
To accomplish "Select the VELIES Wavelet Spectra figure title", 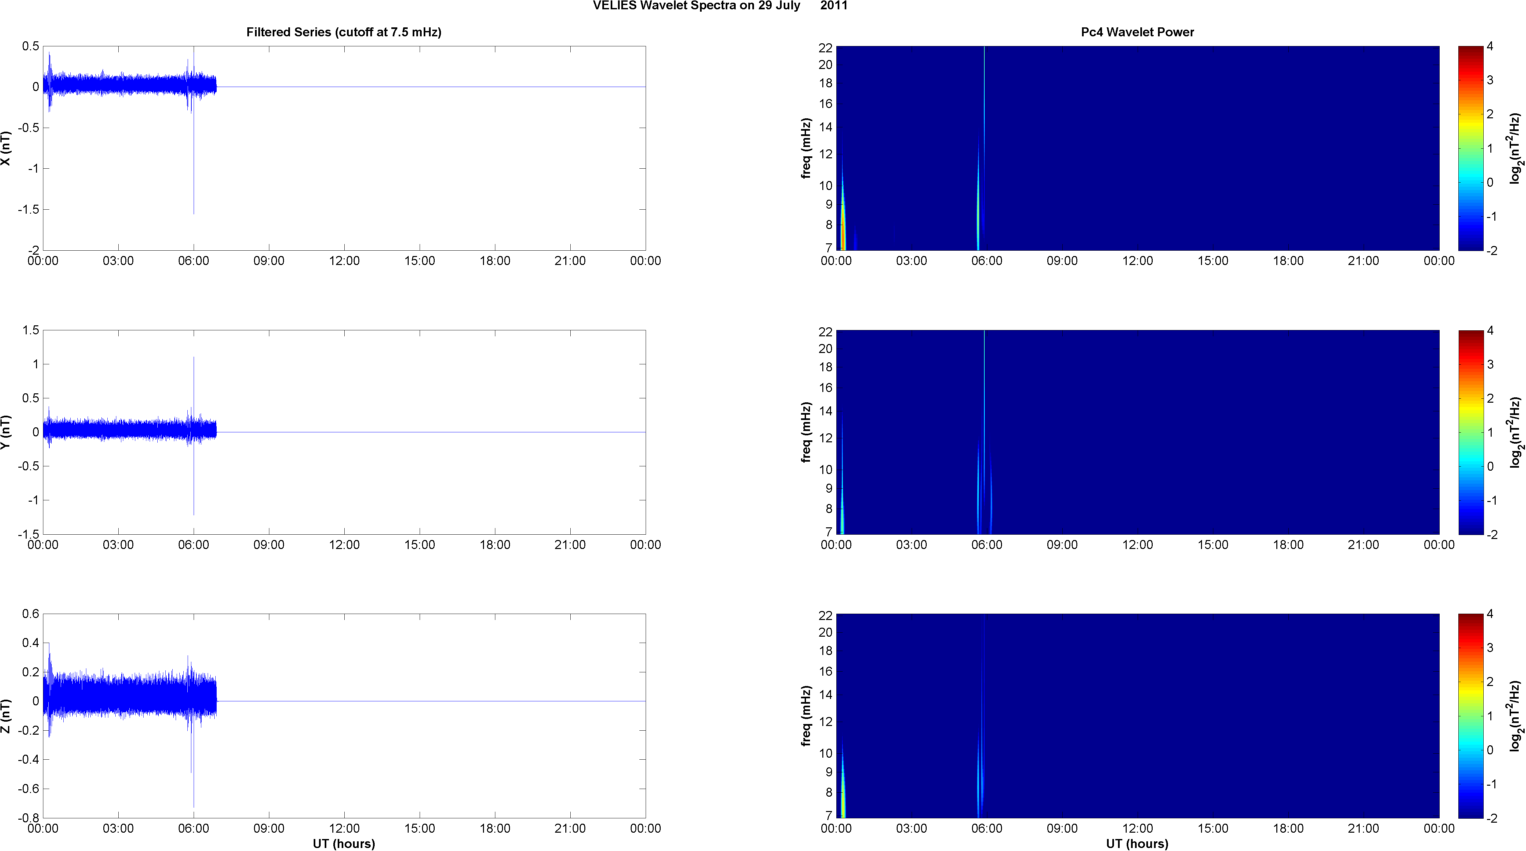I will pos(720,6).
